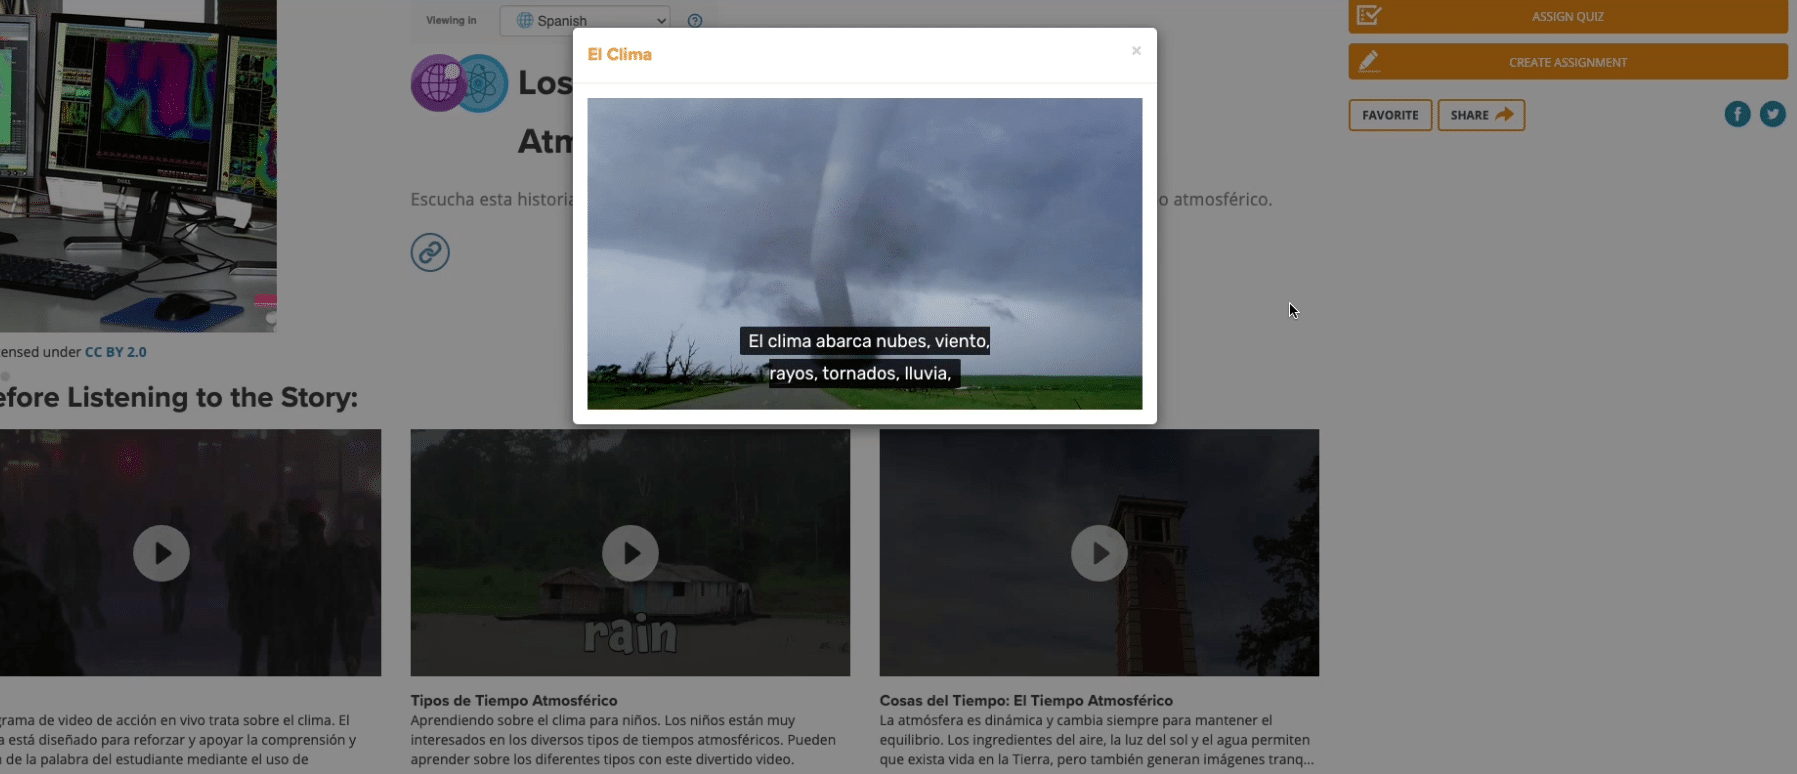Close the El Clima video popup
Image resolution: width=1797 pixels, height=774 pixels.
coord(1136,51)
